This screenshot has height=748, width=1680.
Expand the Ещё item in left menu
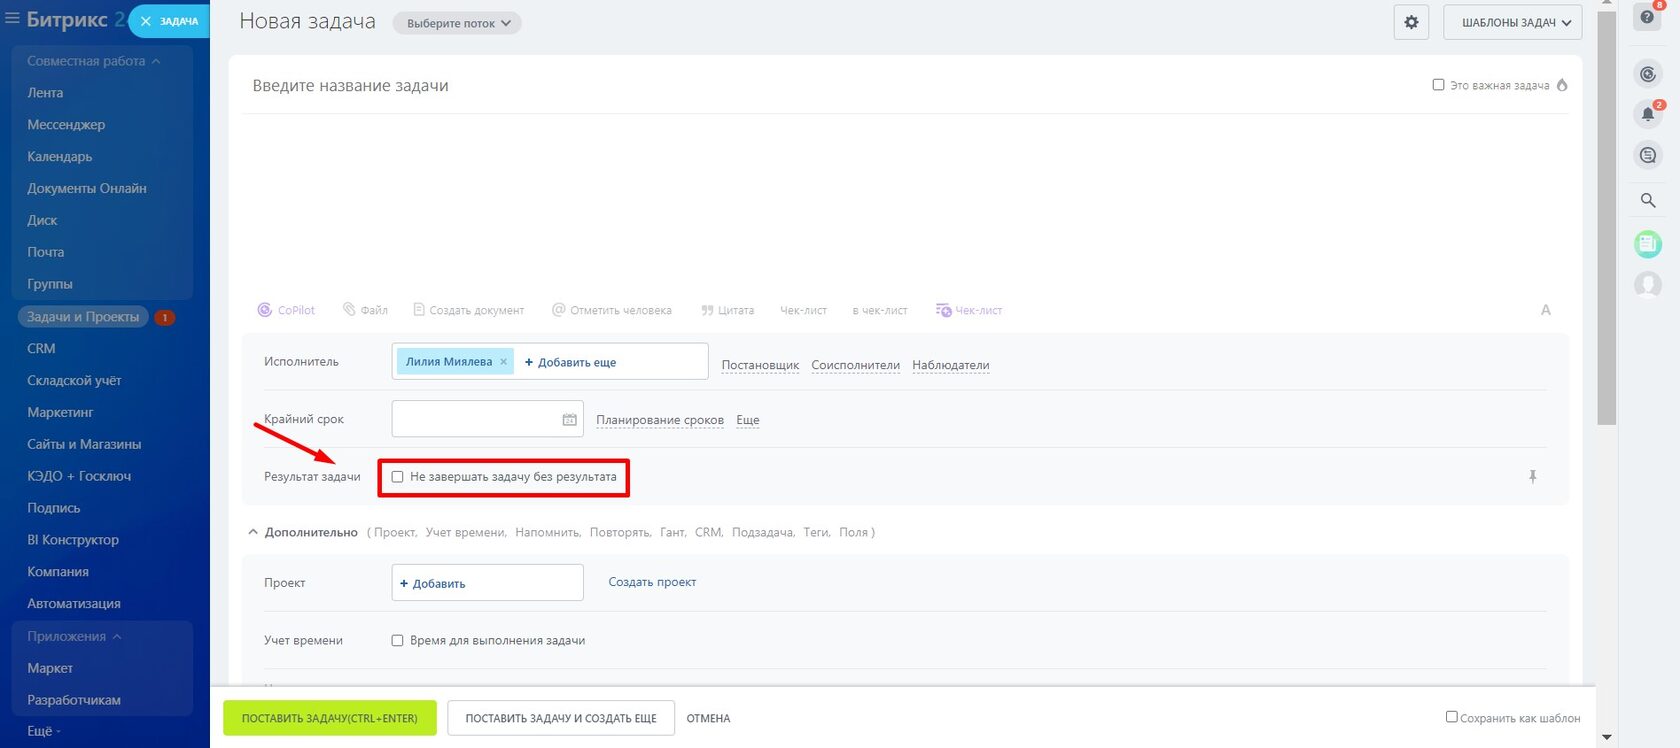[x=43, y=731]
